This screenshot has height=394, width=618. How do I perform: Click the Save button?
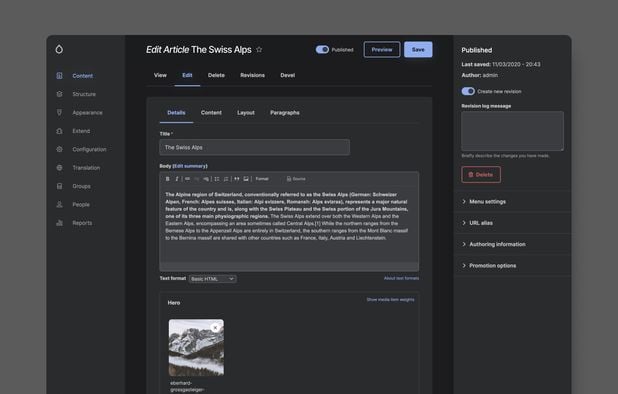tap(418, 50)
